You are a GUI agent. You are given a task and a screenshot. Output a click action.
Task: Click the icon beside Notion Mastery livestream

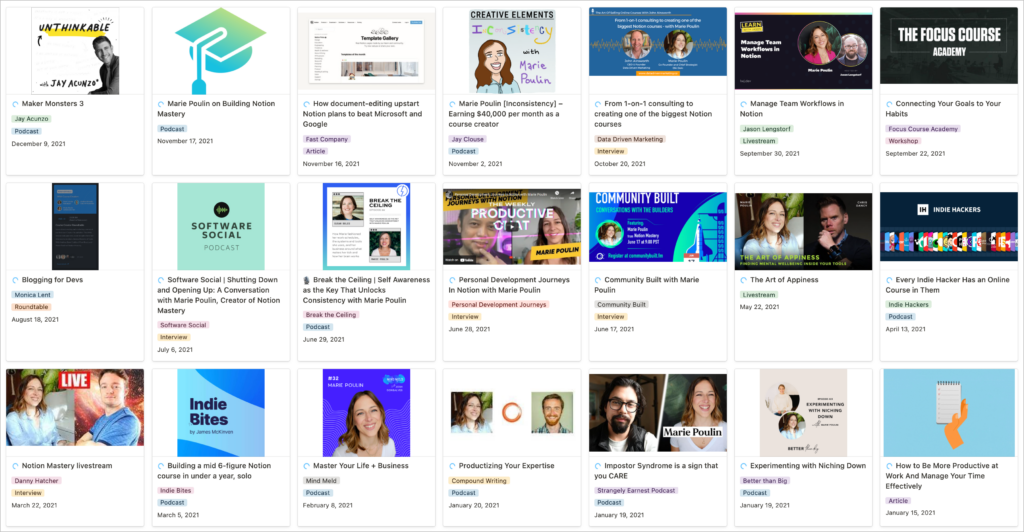point(16,466)
